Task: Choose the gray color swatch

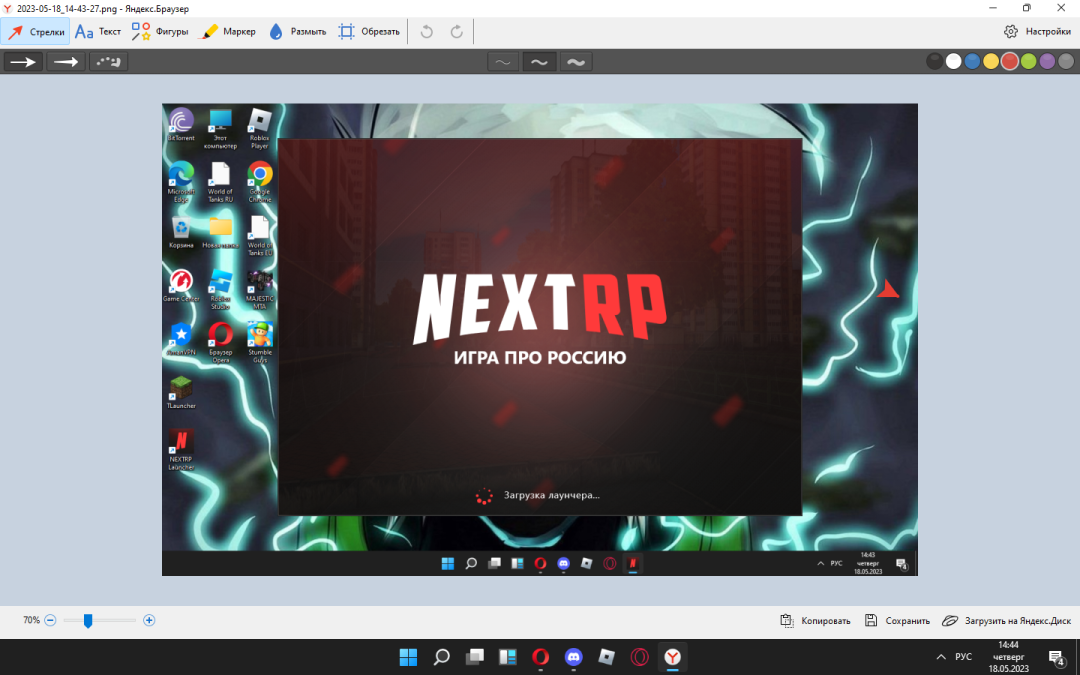Action: coord(1066,62)
